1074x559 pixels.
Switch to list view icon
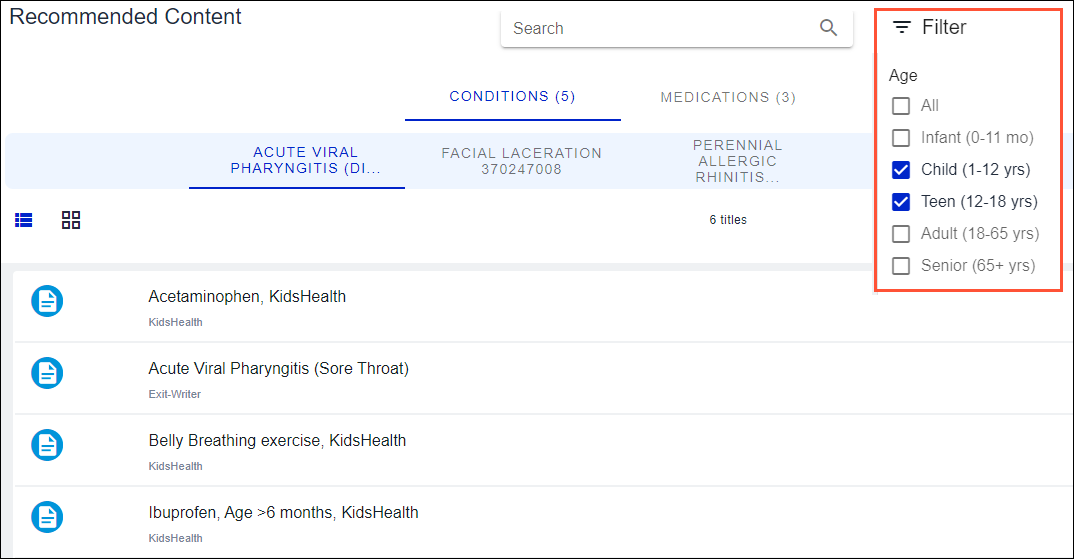(x=24, y=220)
